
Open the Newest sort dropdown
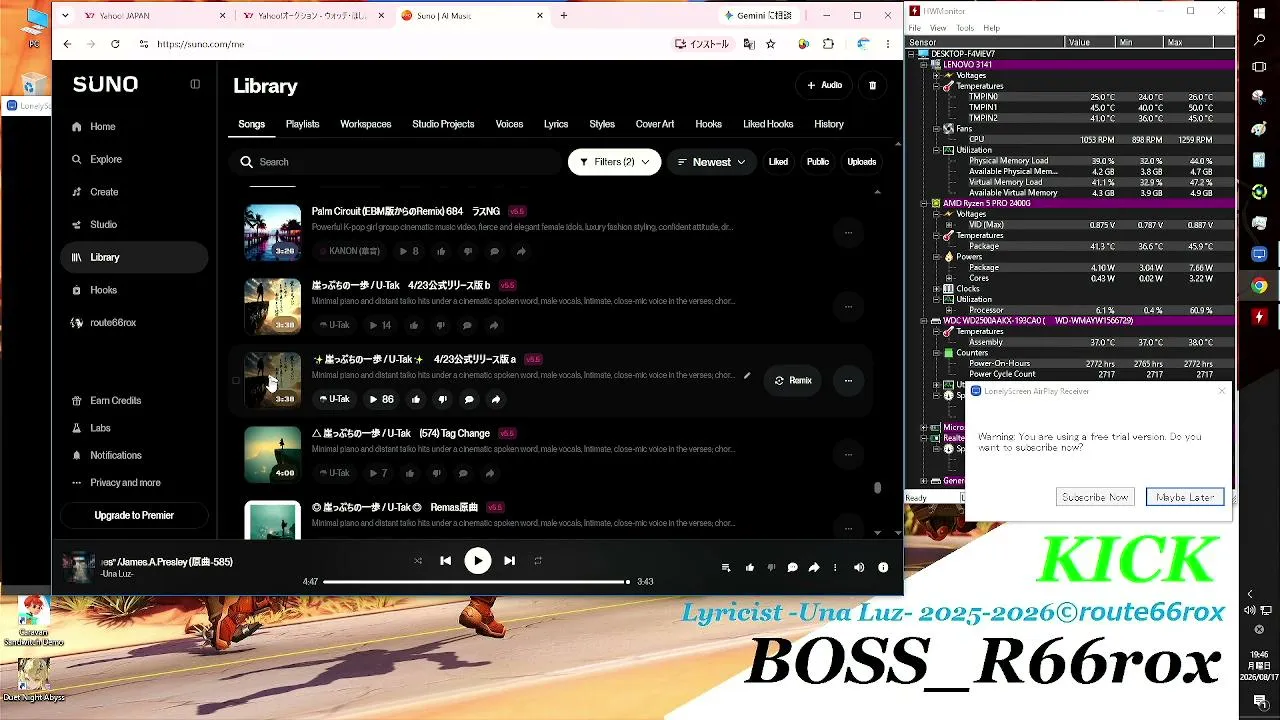tap(711, 162)
